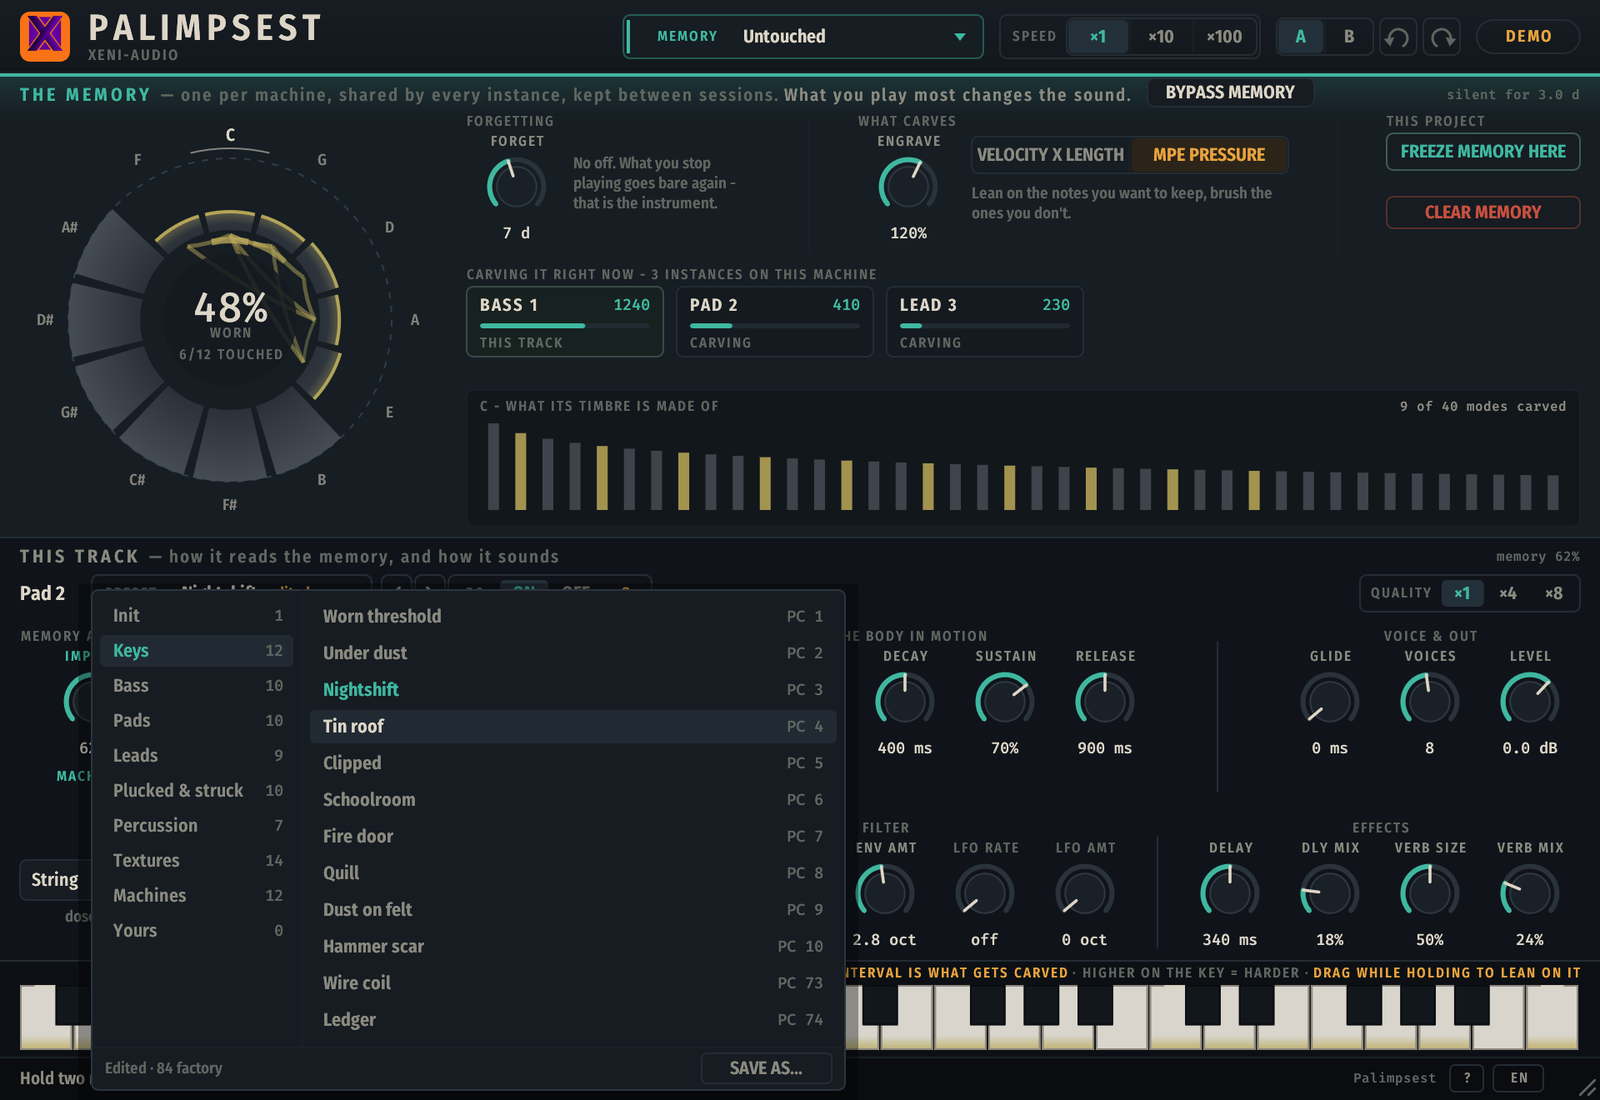Load the Hammer scar preset

(x=573, y=947)
